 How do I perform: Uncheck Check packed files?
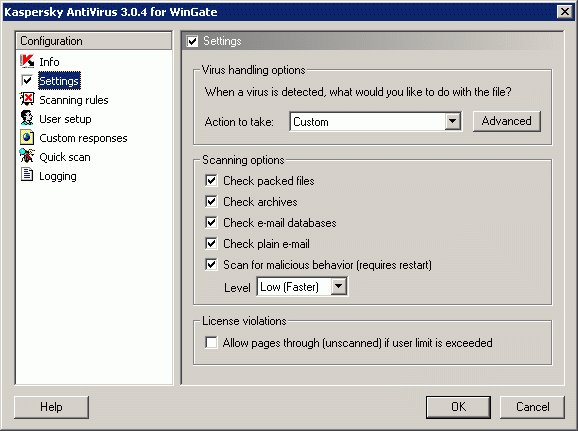pos(211,181)
